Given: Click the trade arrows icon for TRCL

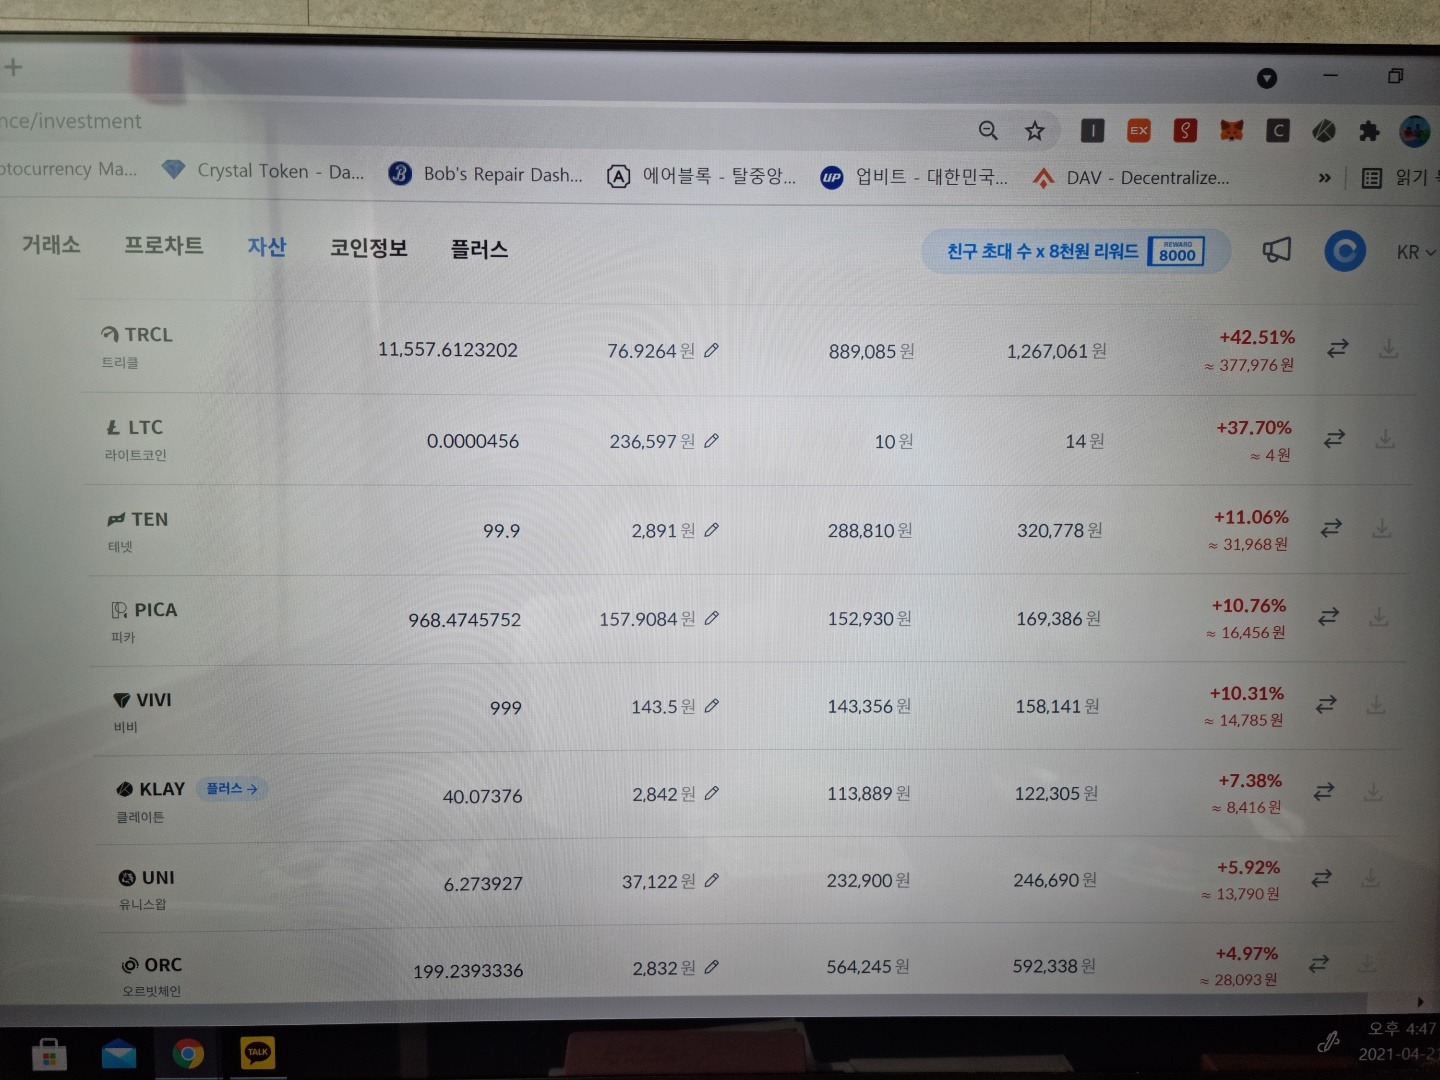Looking at the screenshot, I should pos(1337,348).
